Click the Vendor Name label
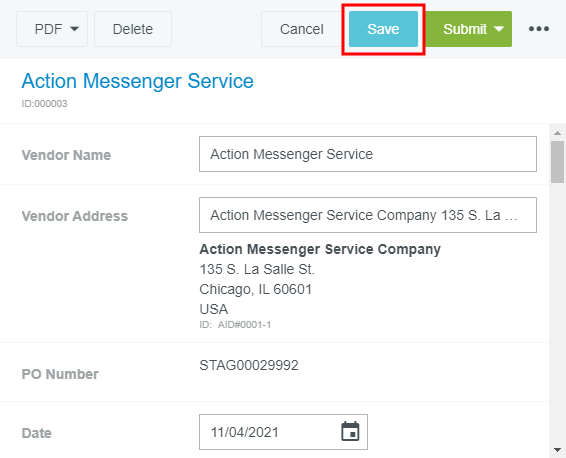The height and width of the screenshot is (458, 566). pos(66,155)
